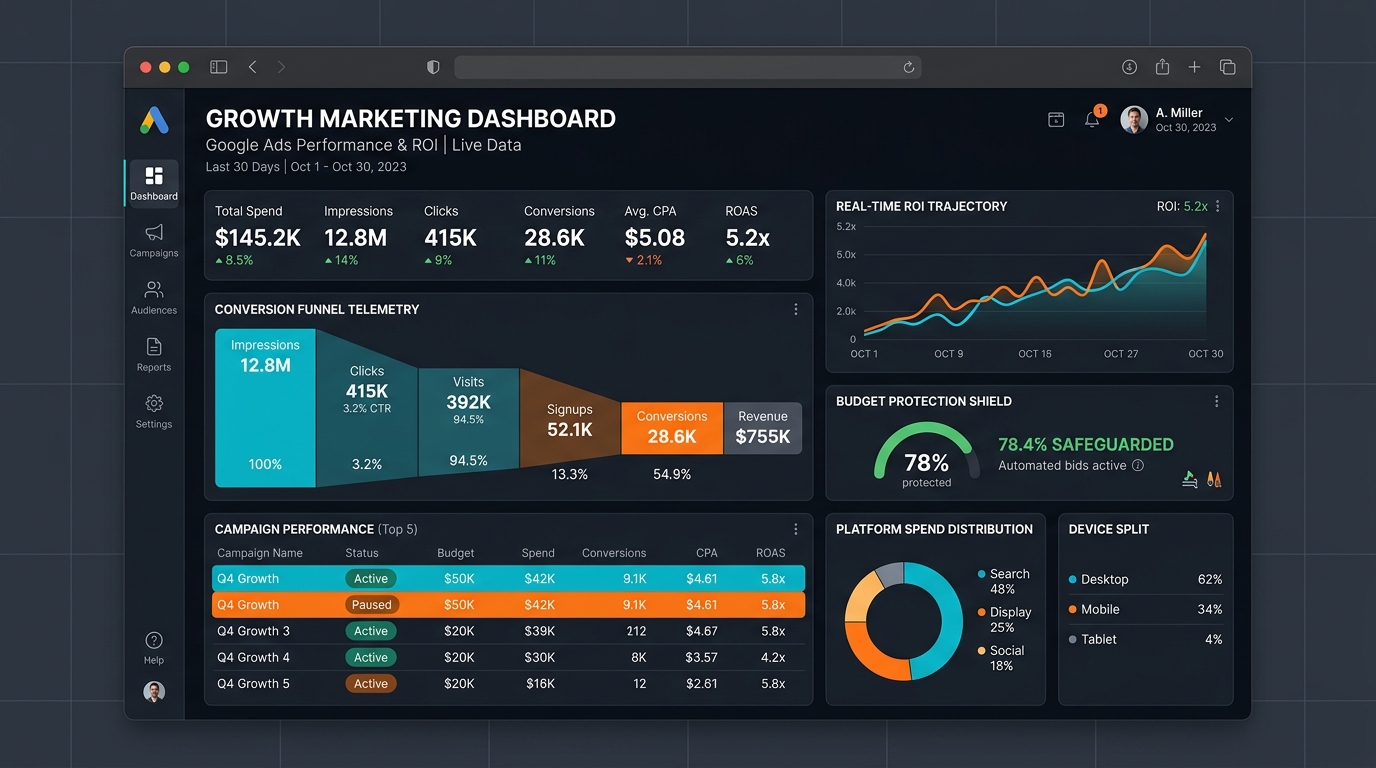Select the orange Conversions 28.6K funnel block
1376x768 pixels.
(672, 428)
